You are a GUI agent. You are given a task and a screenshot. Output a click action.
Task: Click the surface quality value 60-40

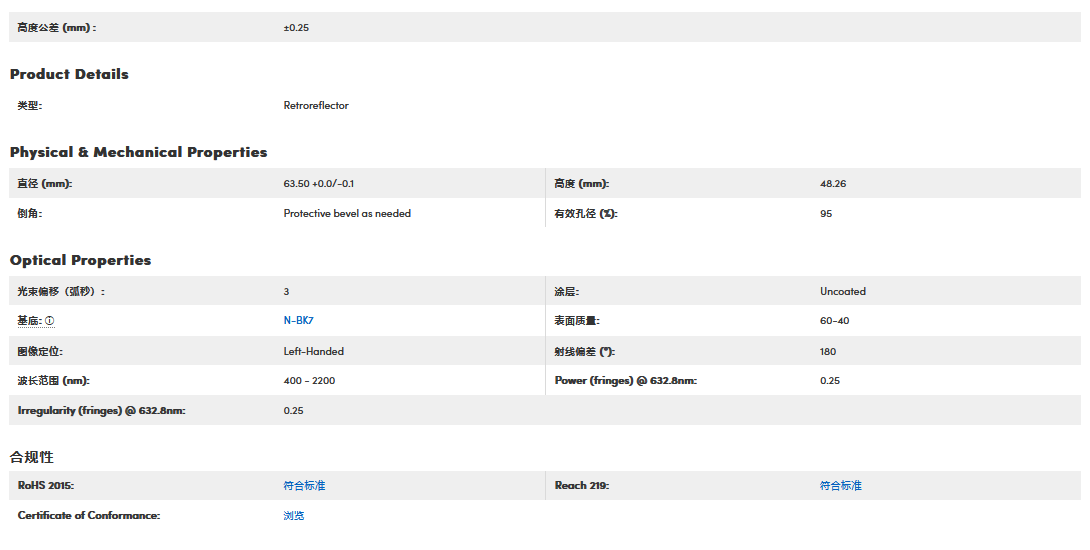(834, 321)
